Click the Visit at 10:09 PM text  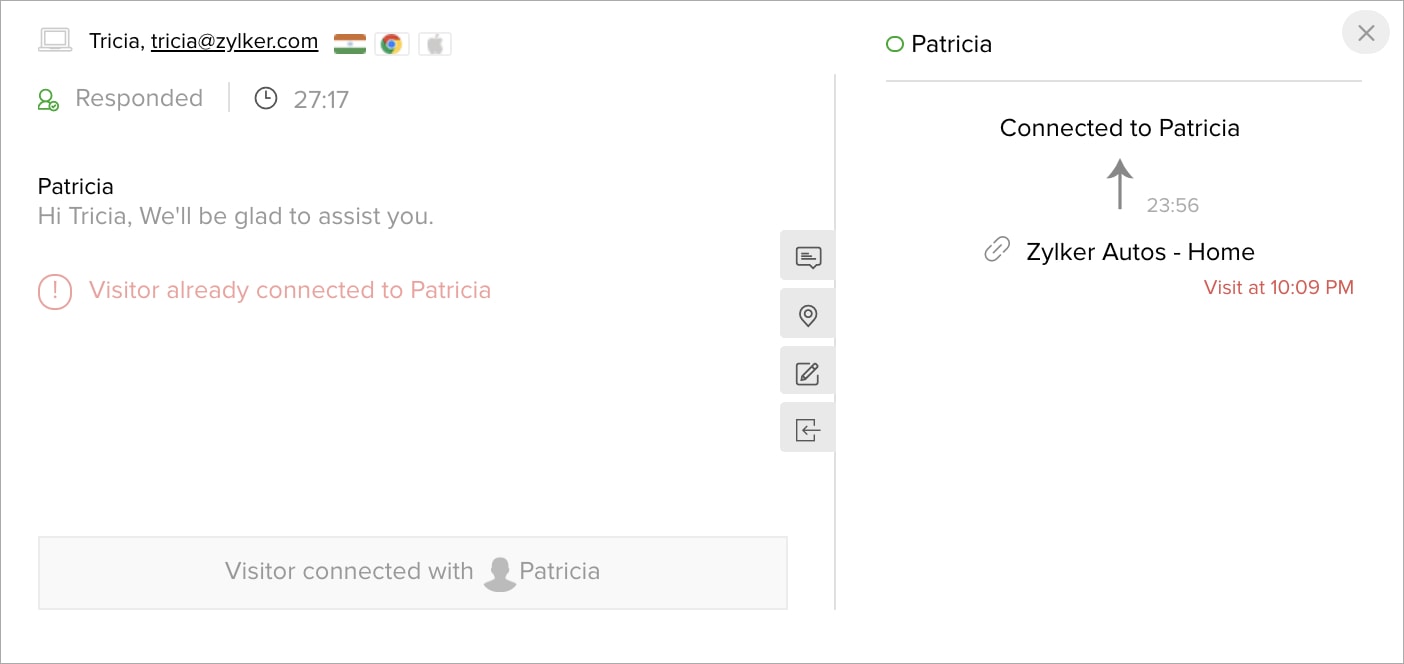pyautogui.click(x=1278, y=288)
